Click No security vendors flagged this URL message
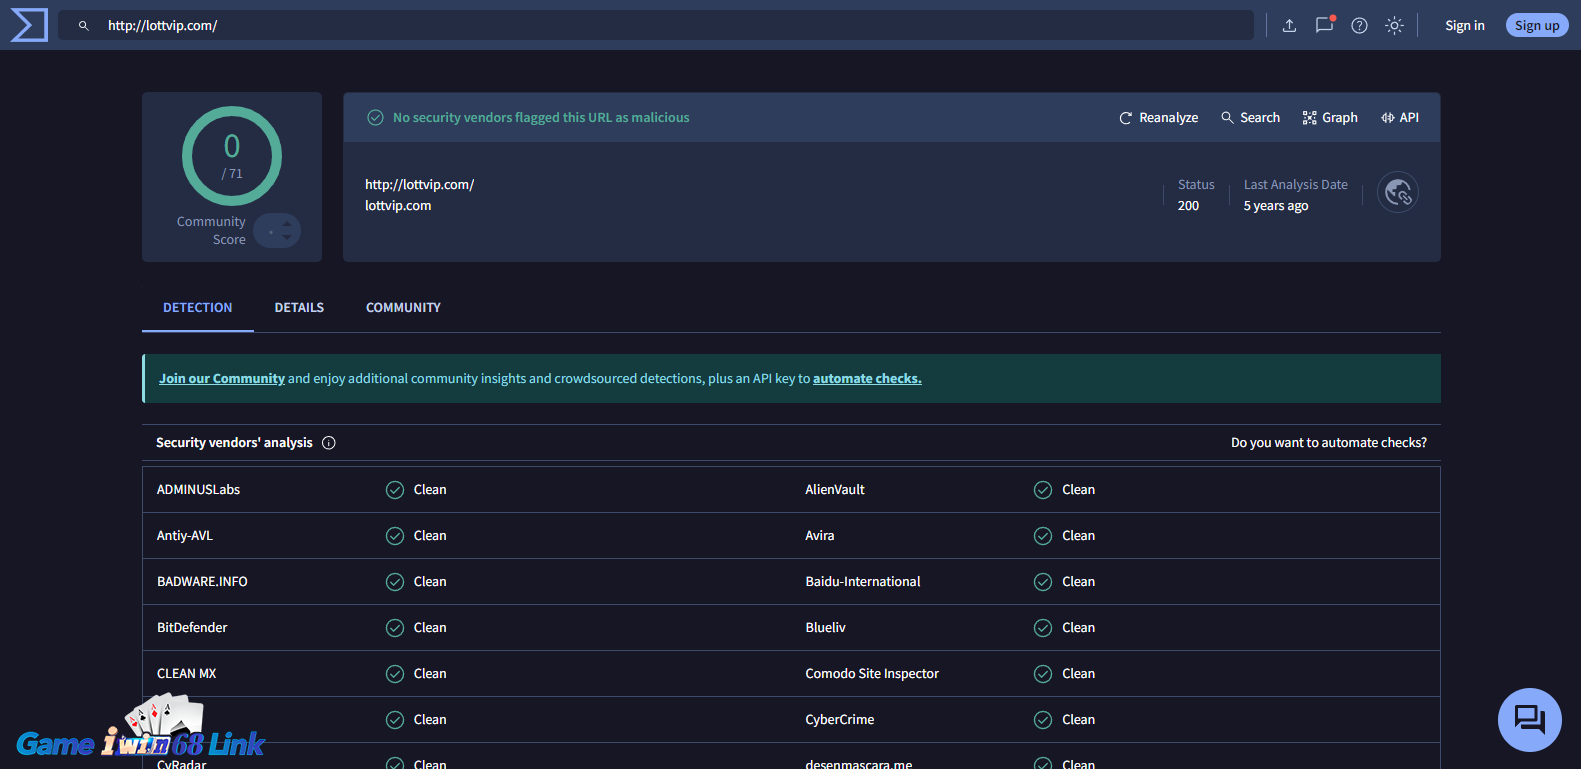Screen dimensions: 1581x769 click(x=541, y=118)
